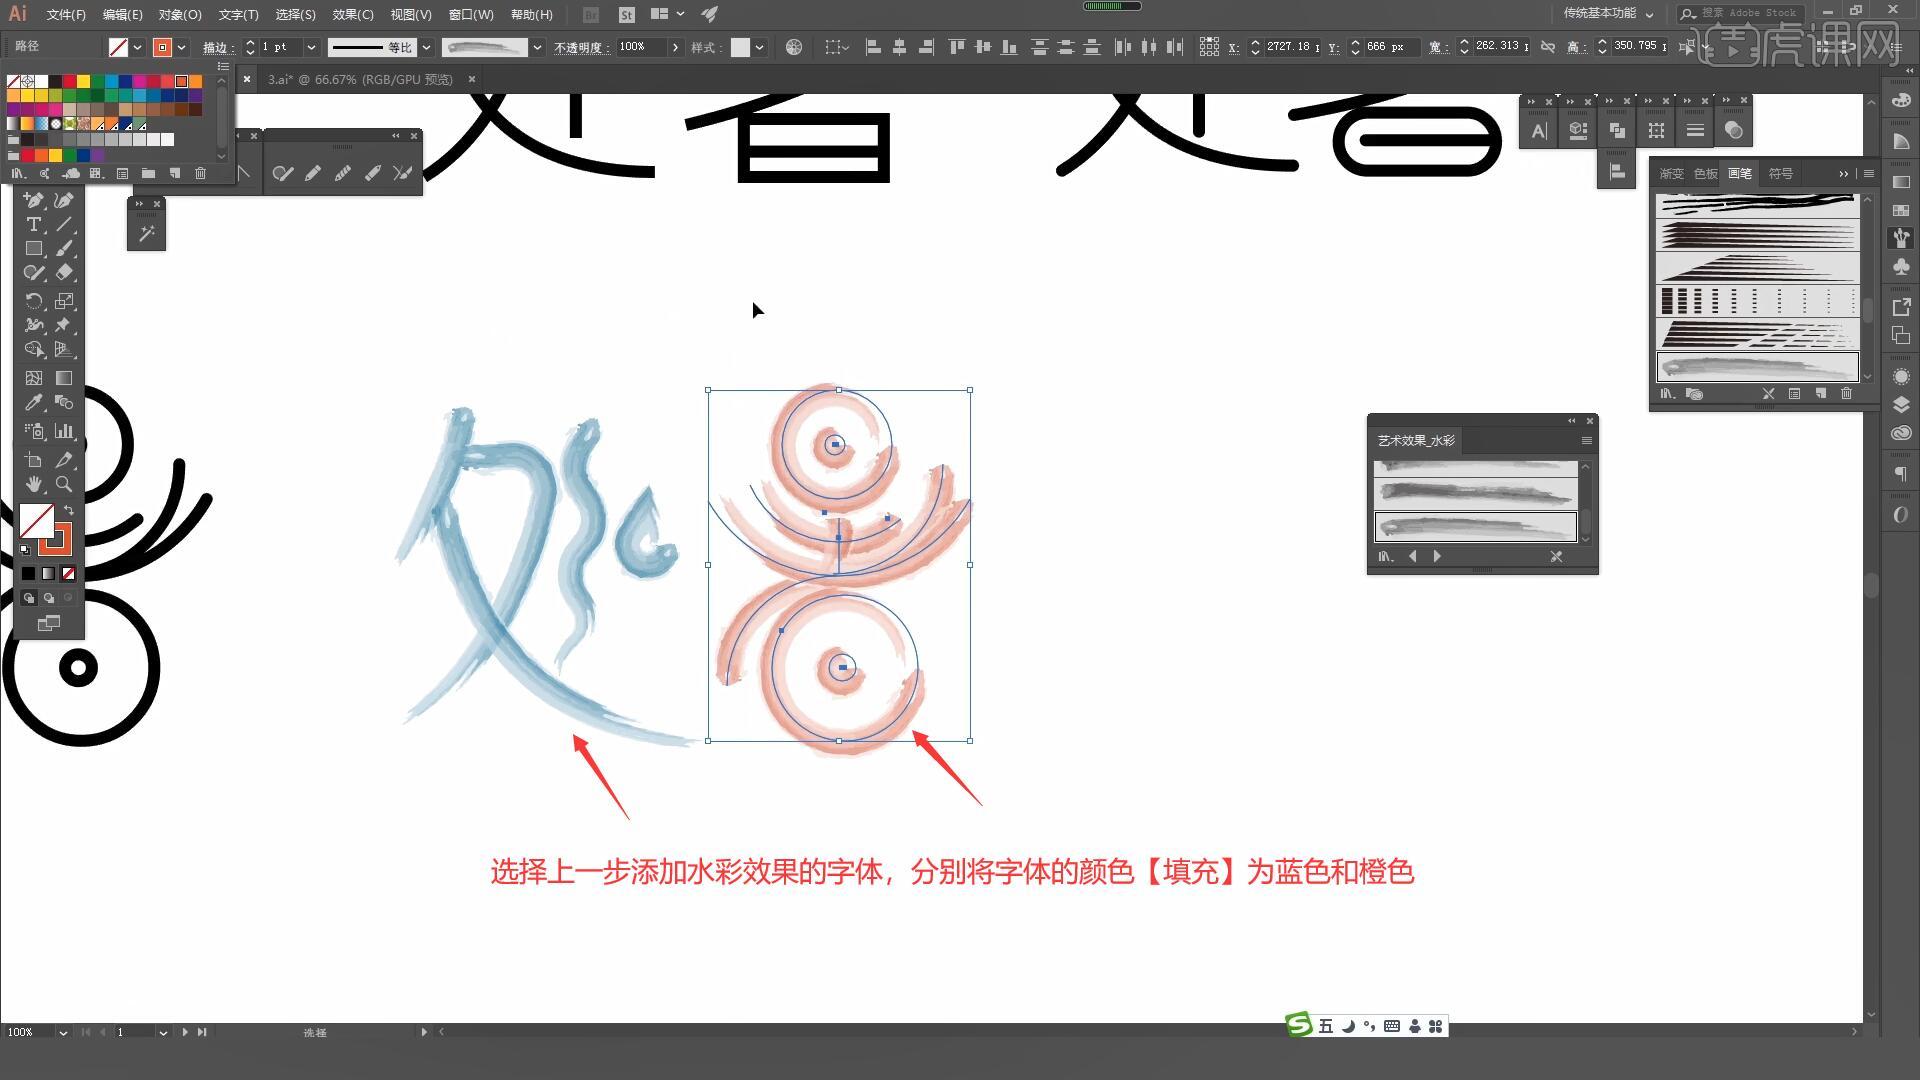The height and width of the screenshot is (1080, 1920).
Task: Select the Gradient tool
Action: tap(64, 378)
